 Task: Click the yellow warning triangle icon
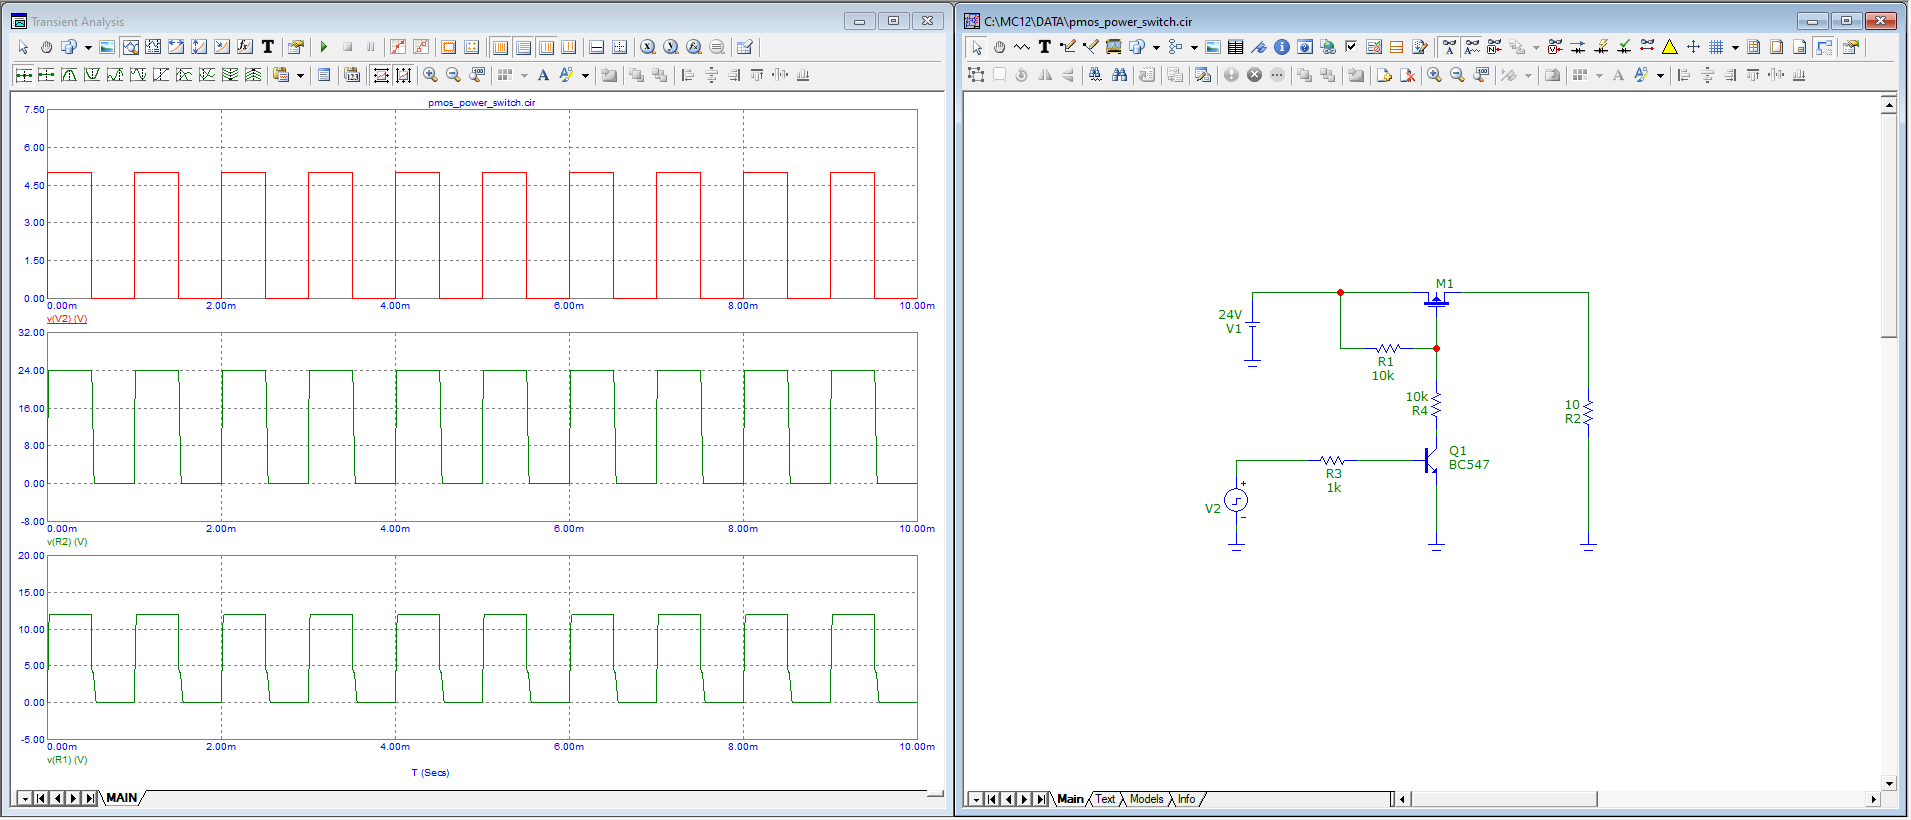click(1669, 47)
